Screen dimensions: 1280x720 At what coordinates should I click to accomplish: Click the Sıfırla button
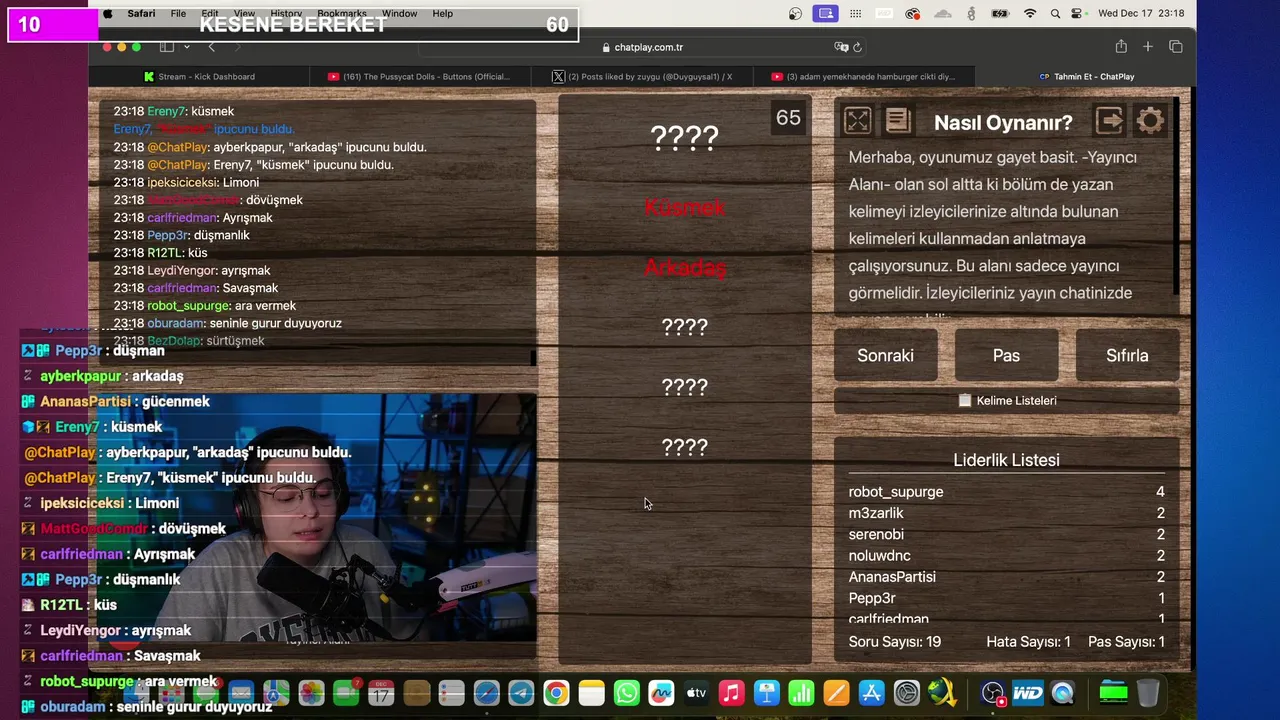[1127, 355]
